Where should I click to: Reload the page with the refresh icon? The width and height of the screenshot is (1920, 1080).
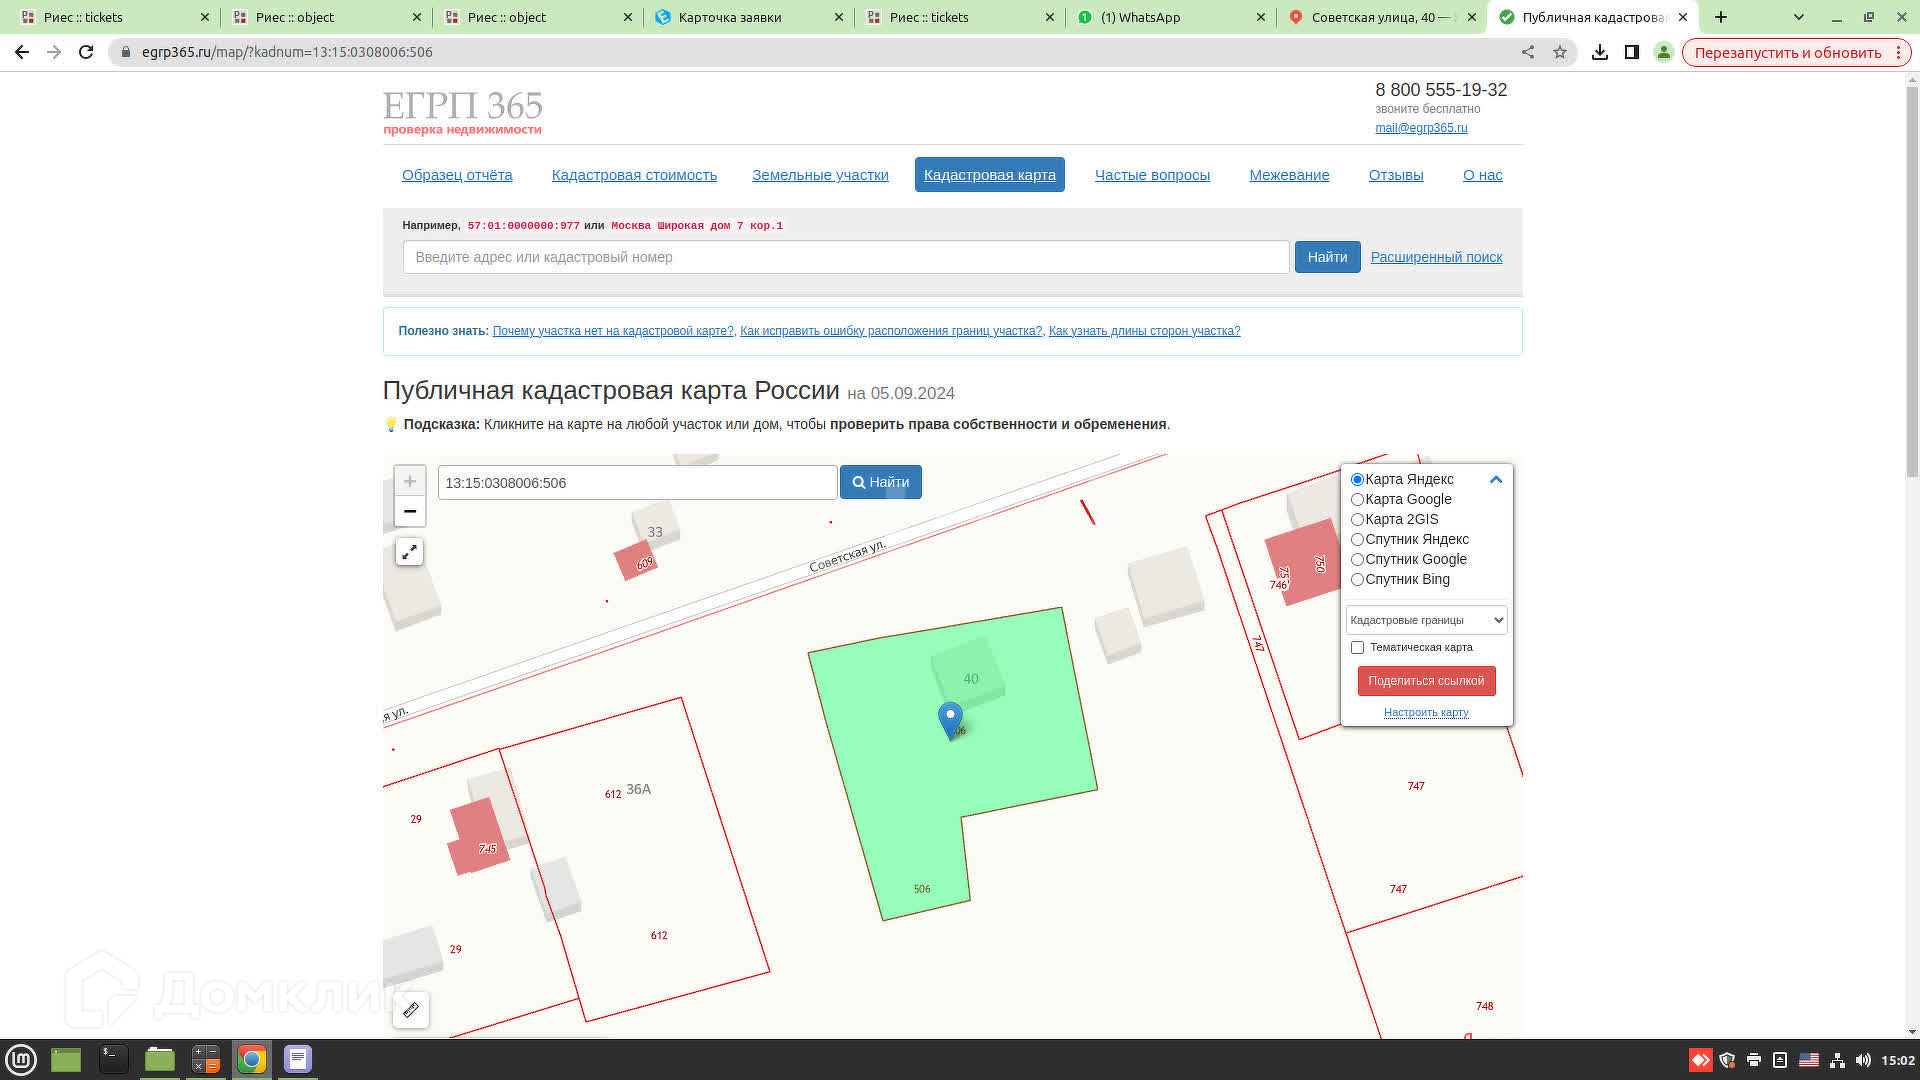point(86,52)
